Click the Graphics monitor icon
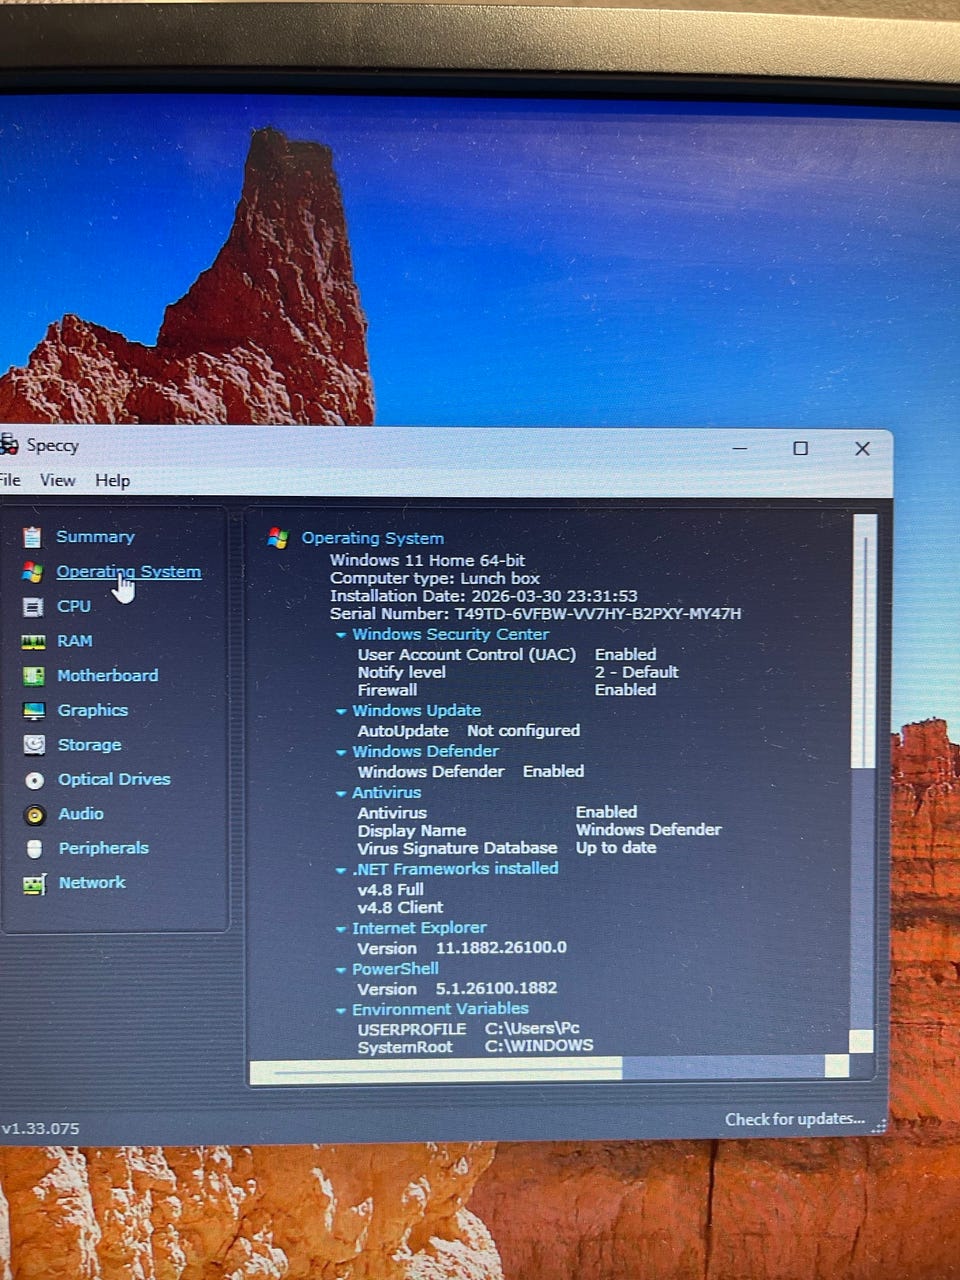The height and width of the screenshot is (1280, 960). 34,711
